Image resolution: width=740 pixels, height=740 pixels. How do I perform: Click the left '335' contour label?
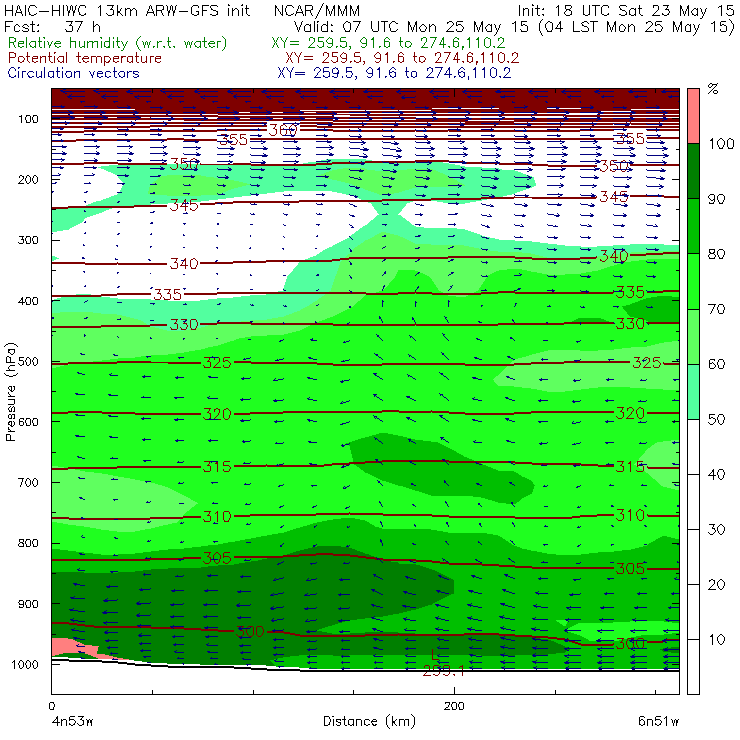[168, 294]
